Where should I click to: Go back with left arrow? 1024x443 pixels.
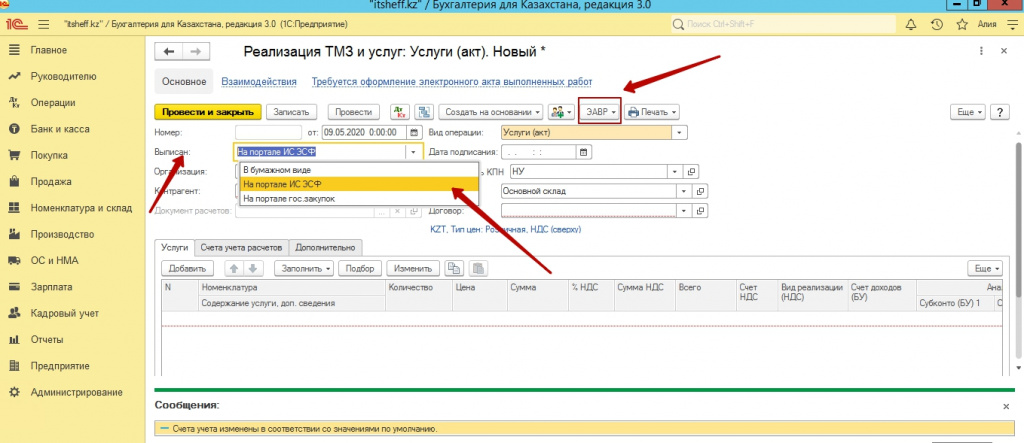[168, 52]
